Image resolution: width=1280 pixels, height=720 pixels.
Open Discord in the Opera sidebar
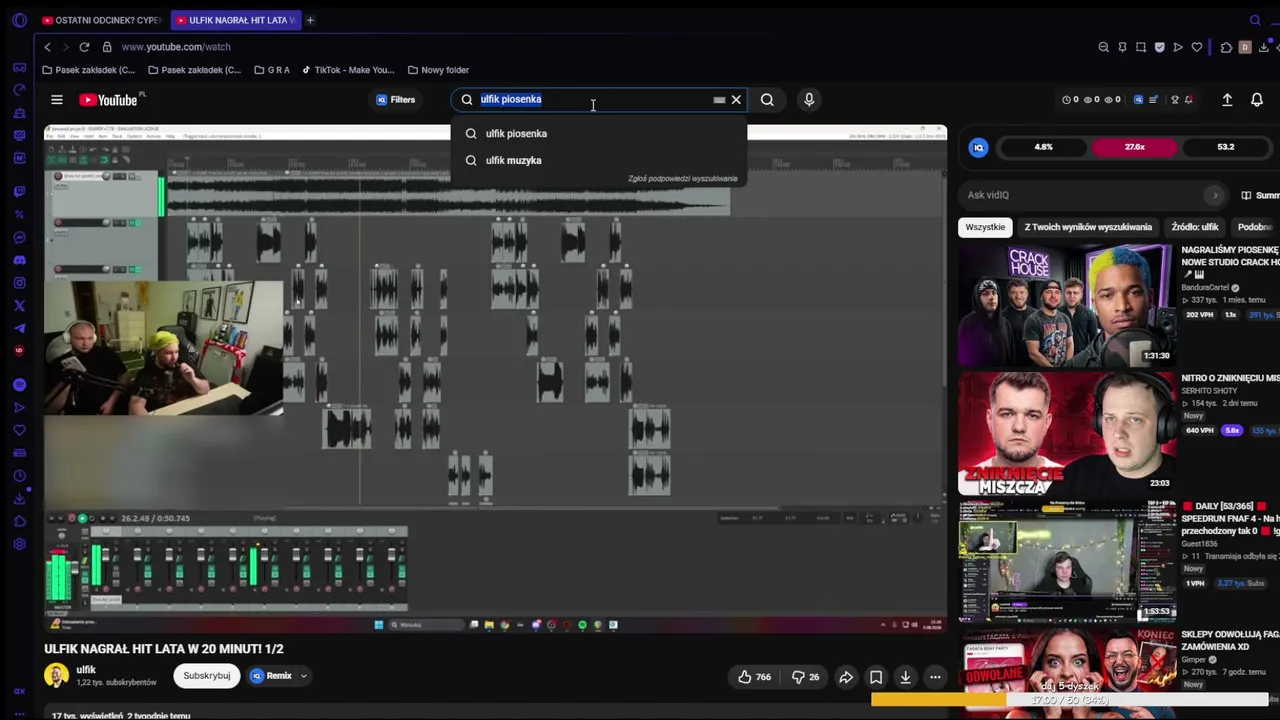19,260
